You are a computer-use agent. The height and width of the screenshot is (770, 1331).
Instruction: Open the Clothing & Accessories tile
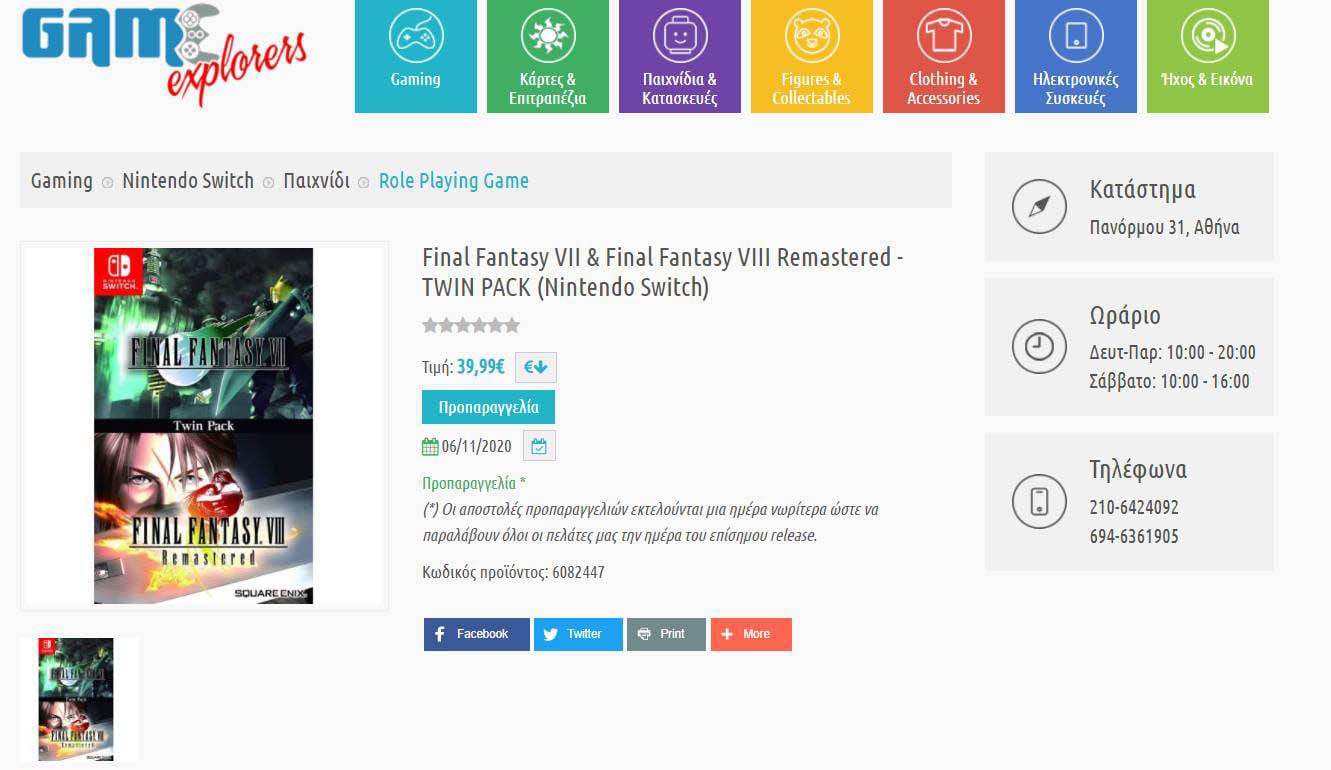944,56
